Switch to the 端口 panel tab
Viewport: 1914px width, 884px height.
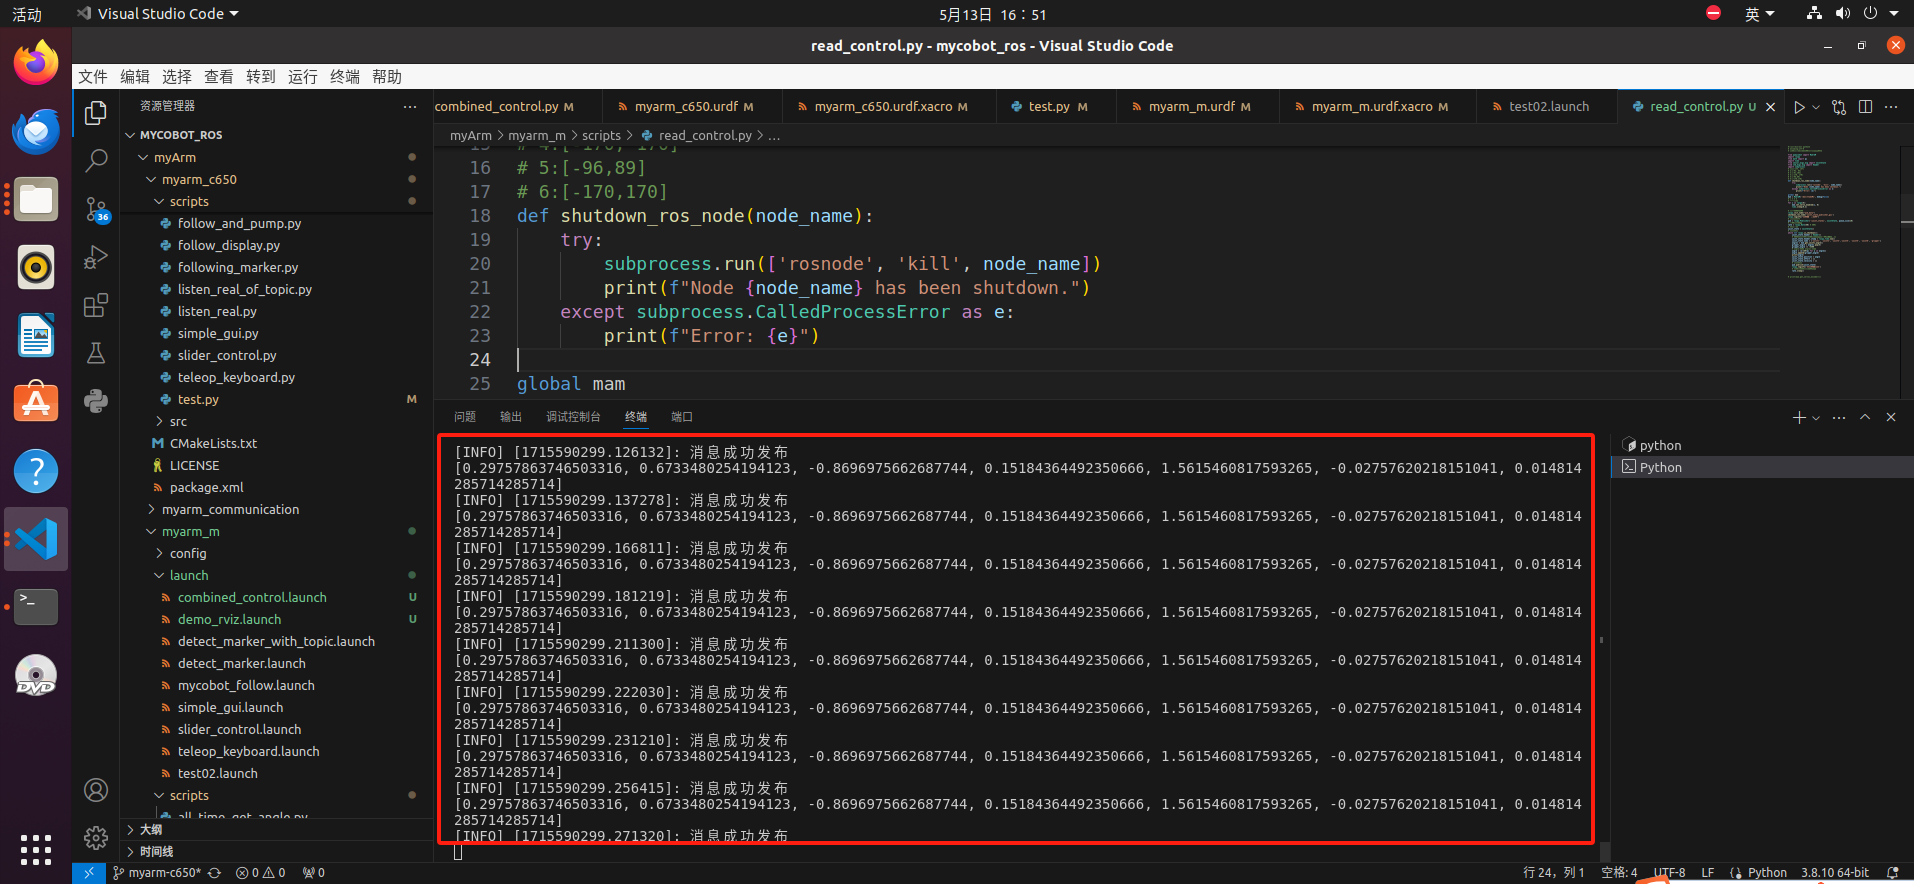coord(682,417)
